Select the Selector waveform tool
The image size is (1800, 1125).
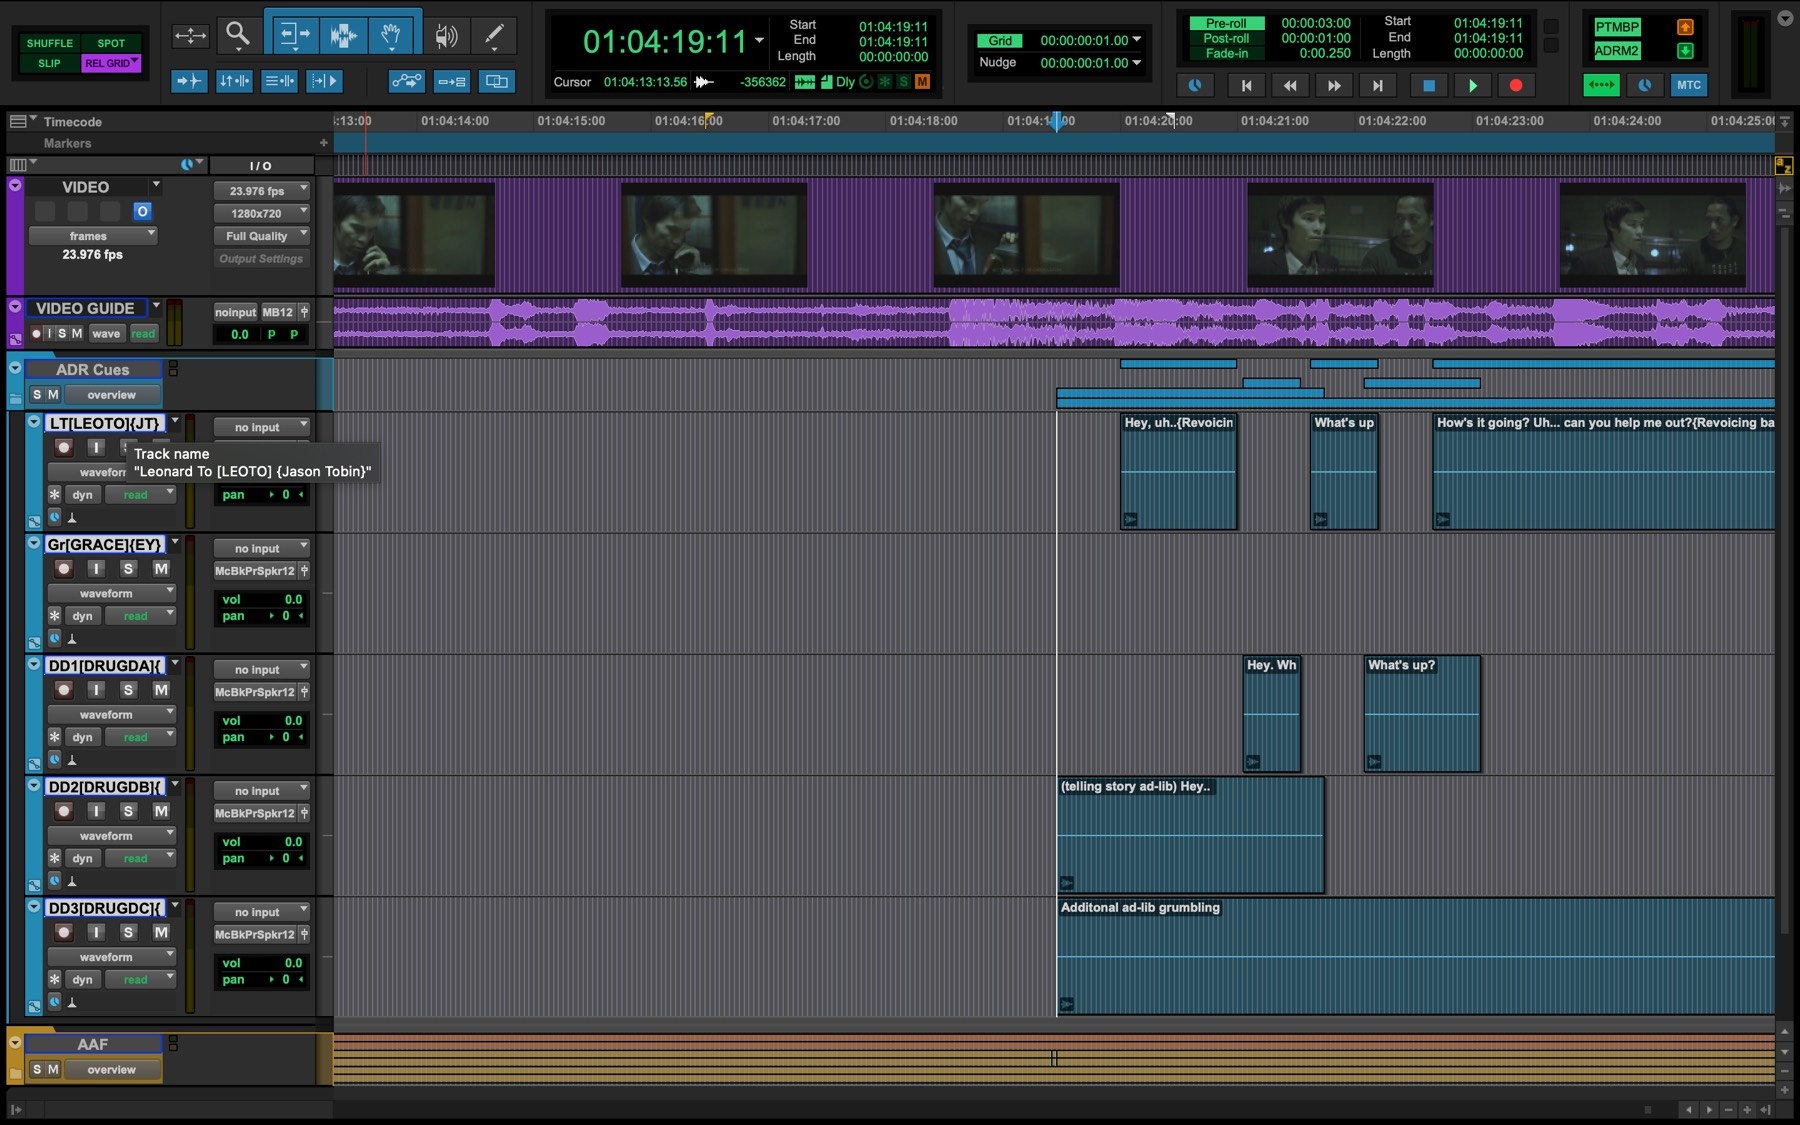pyautogui.click(x=343, y=35)
